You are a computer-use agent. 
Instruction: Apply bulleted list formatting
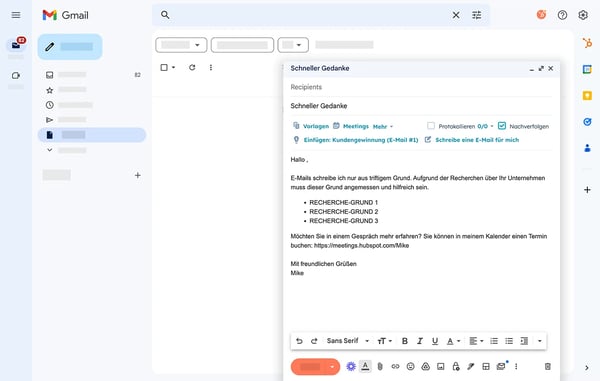[x=509, y=341]
